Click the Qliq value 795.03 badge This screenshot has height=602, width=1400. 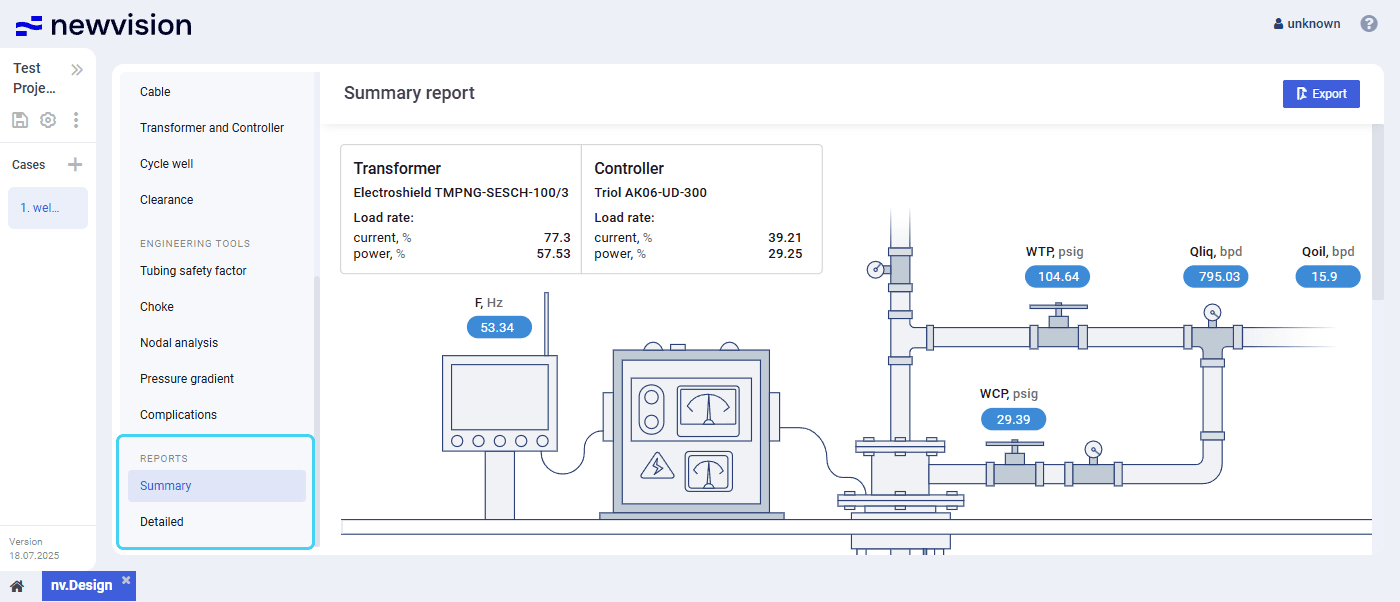(1215, 277)
